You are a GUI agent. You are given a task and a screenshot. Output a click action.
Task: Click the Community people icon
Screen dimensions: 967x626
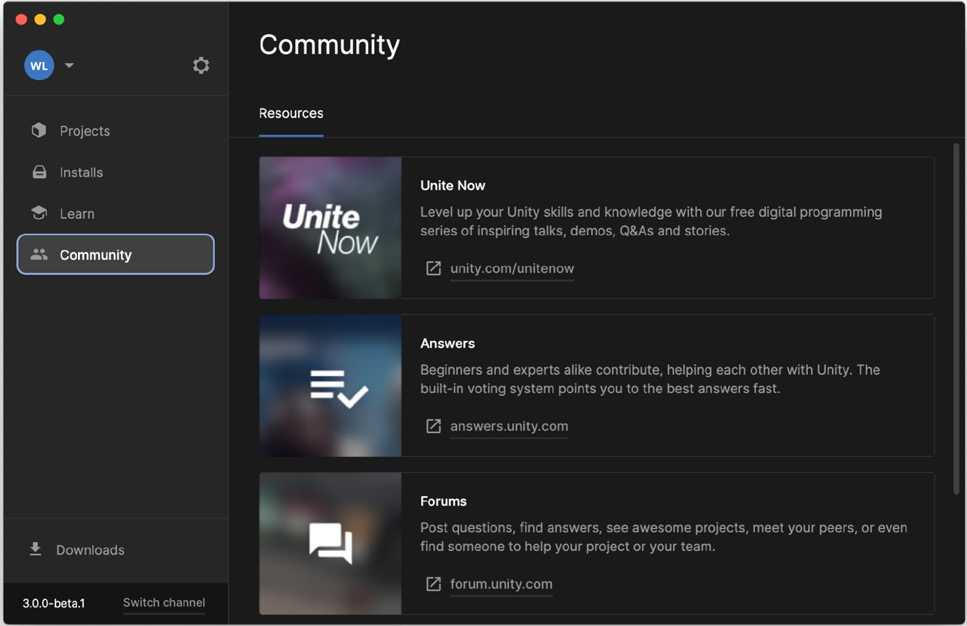coord(39,254)
